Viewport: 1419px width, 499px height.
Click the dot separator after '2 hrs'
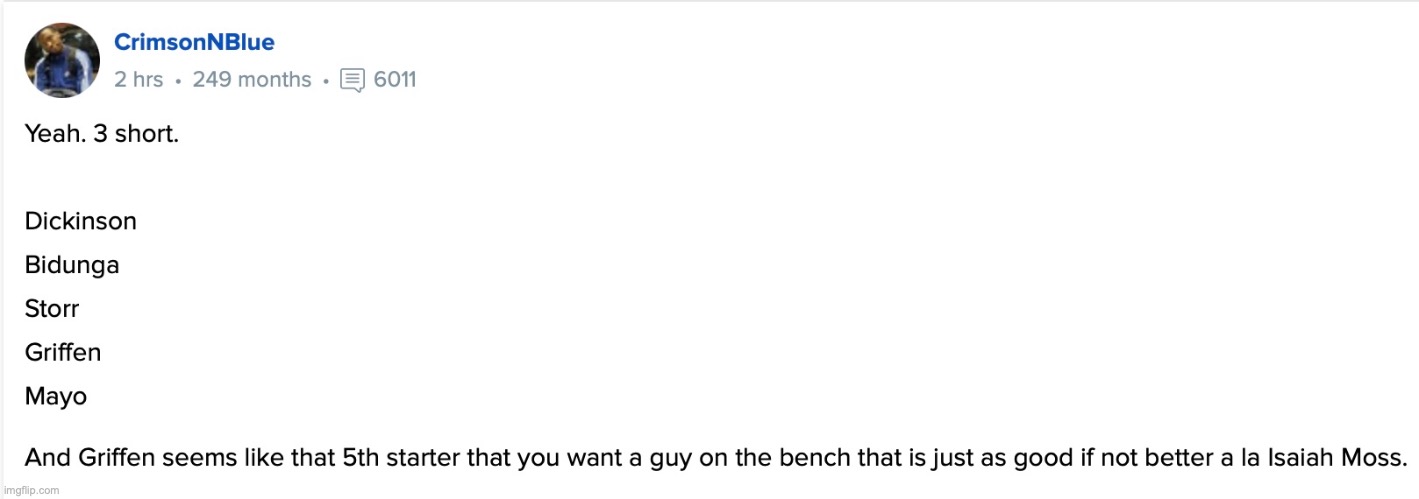[178, 81]
